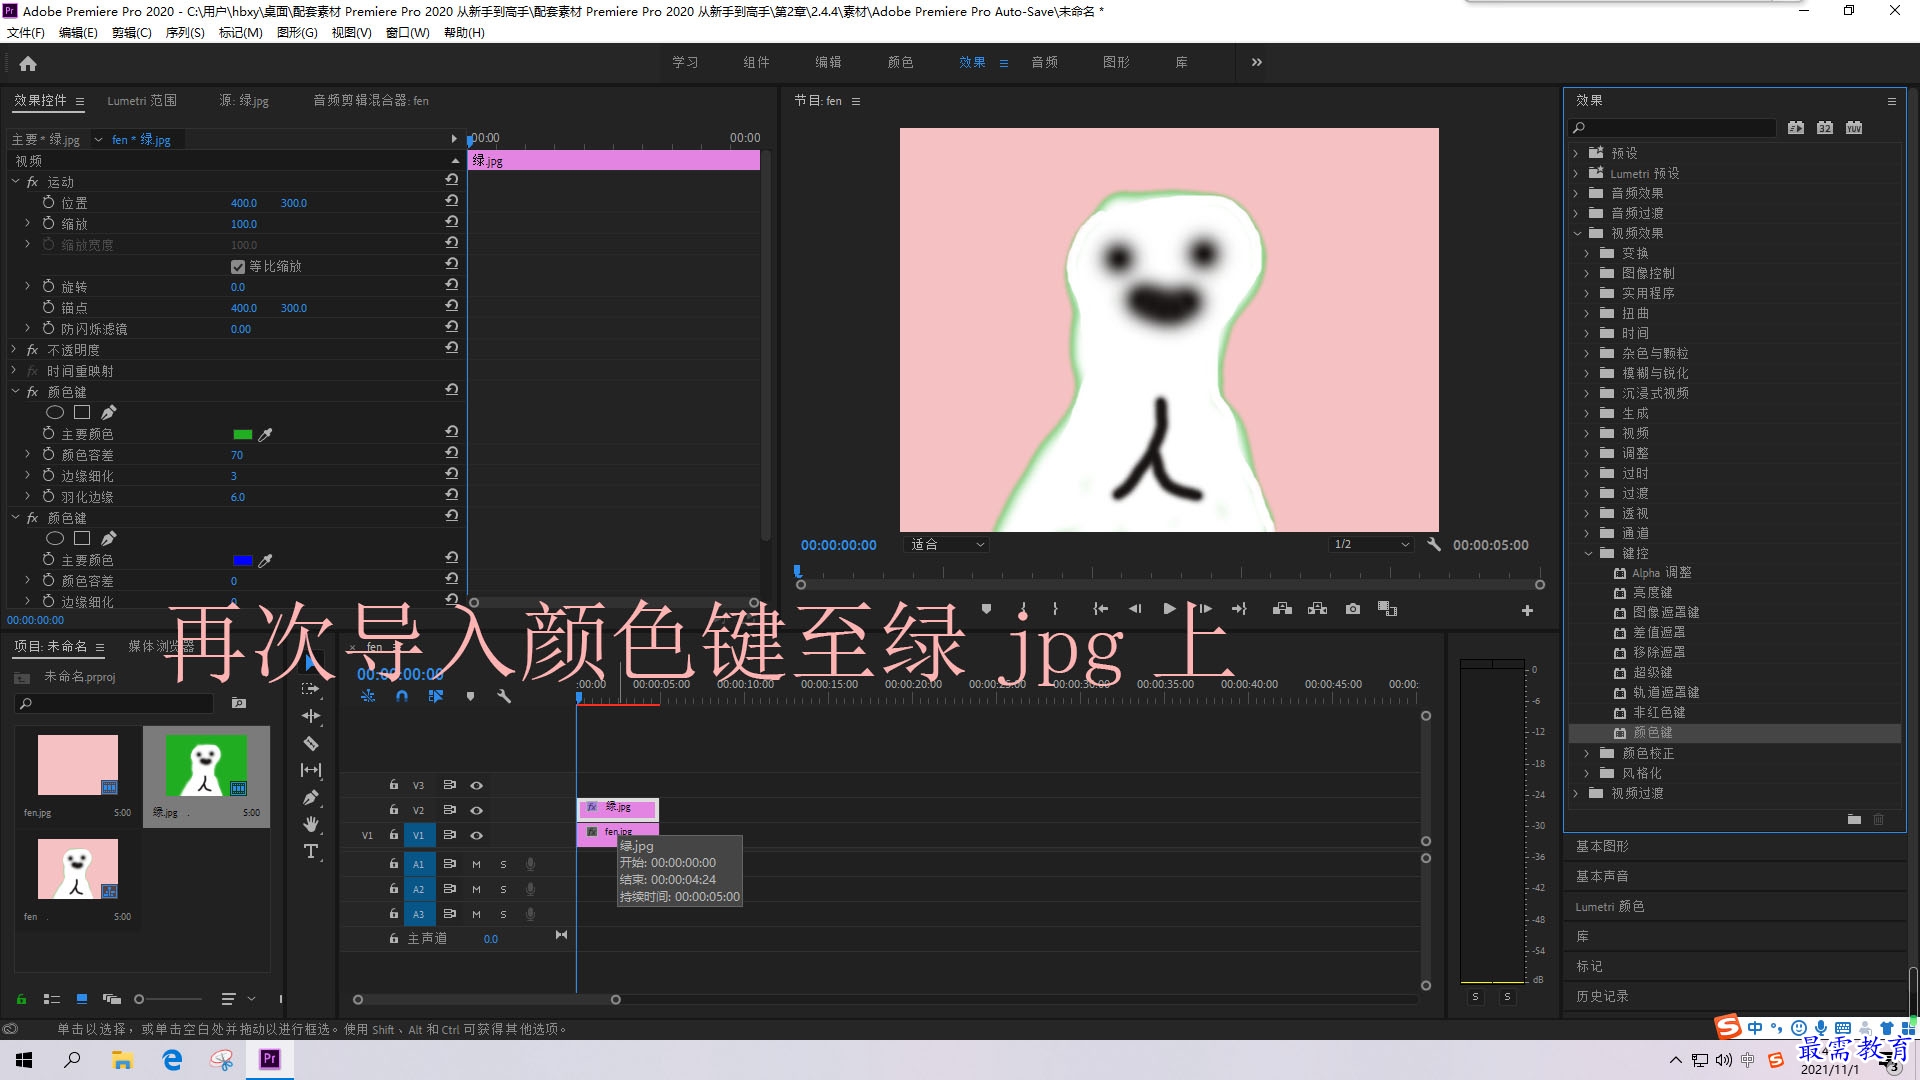Image resolution: width=1920 pixels, height=1080 pixels.
Task: Play the sequence in Program monitor
Action: tap(1169, 609)
